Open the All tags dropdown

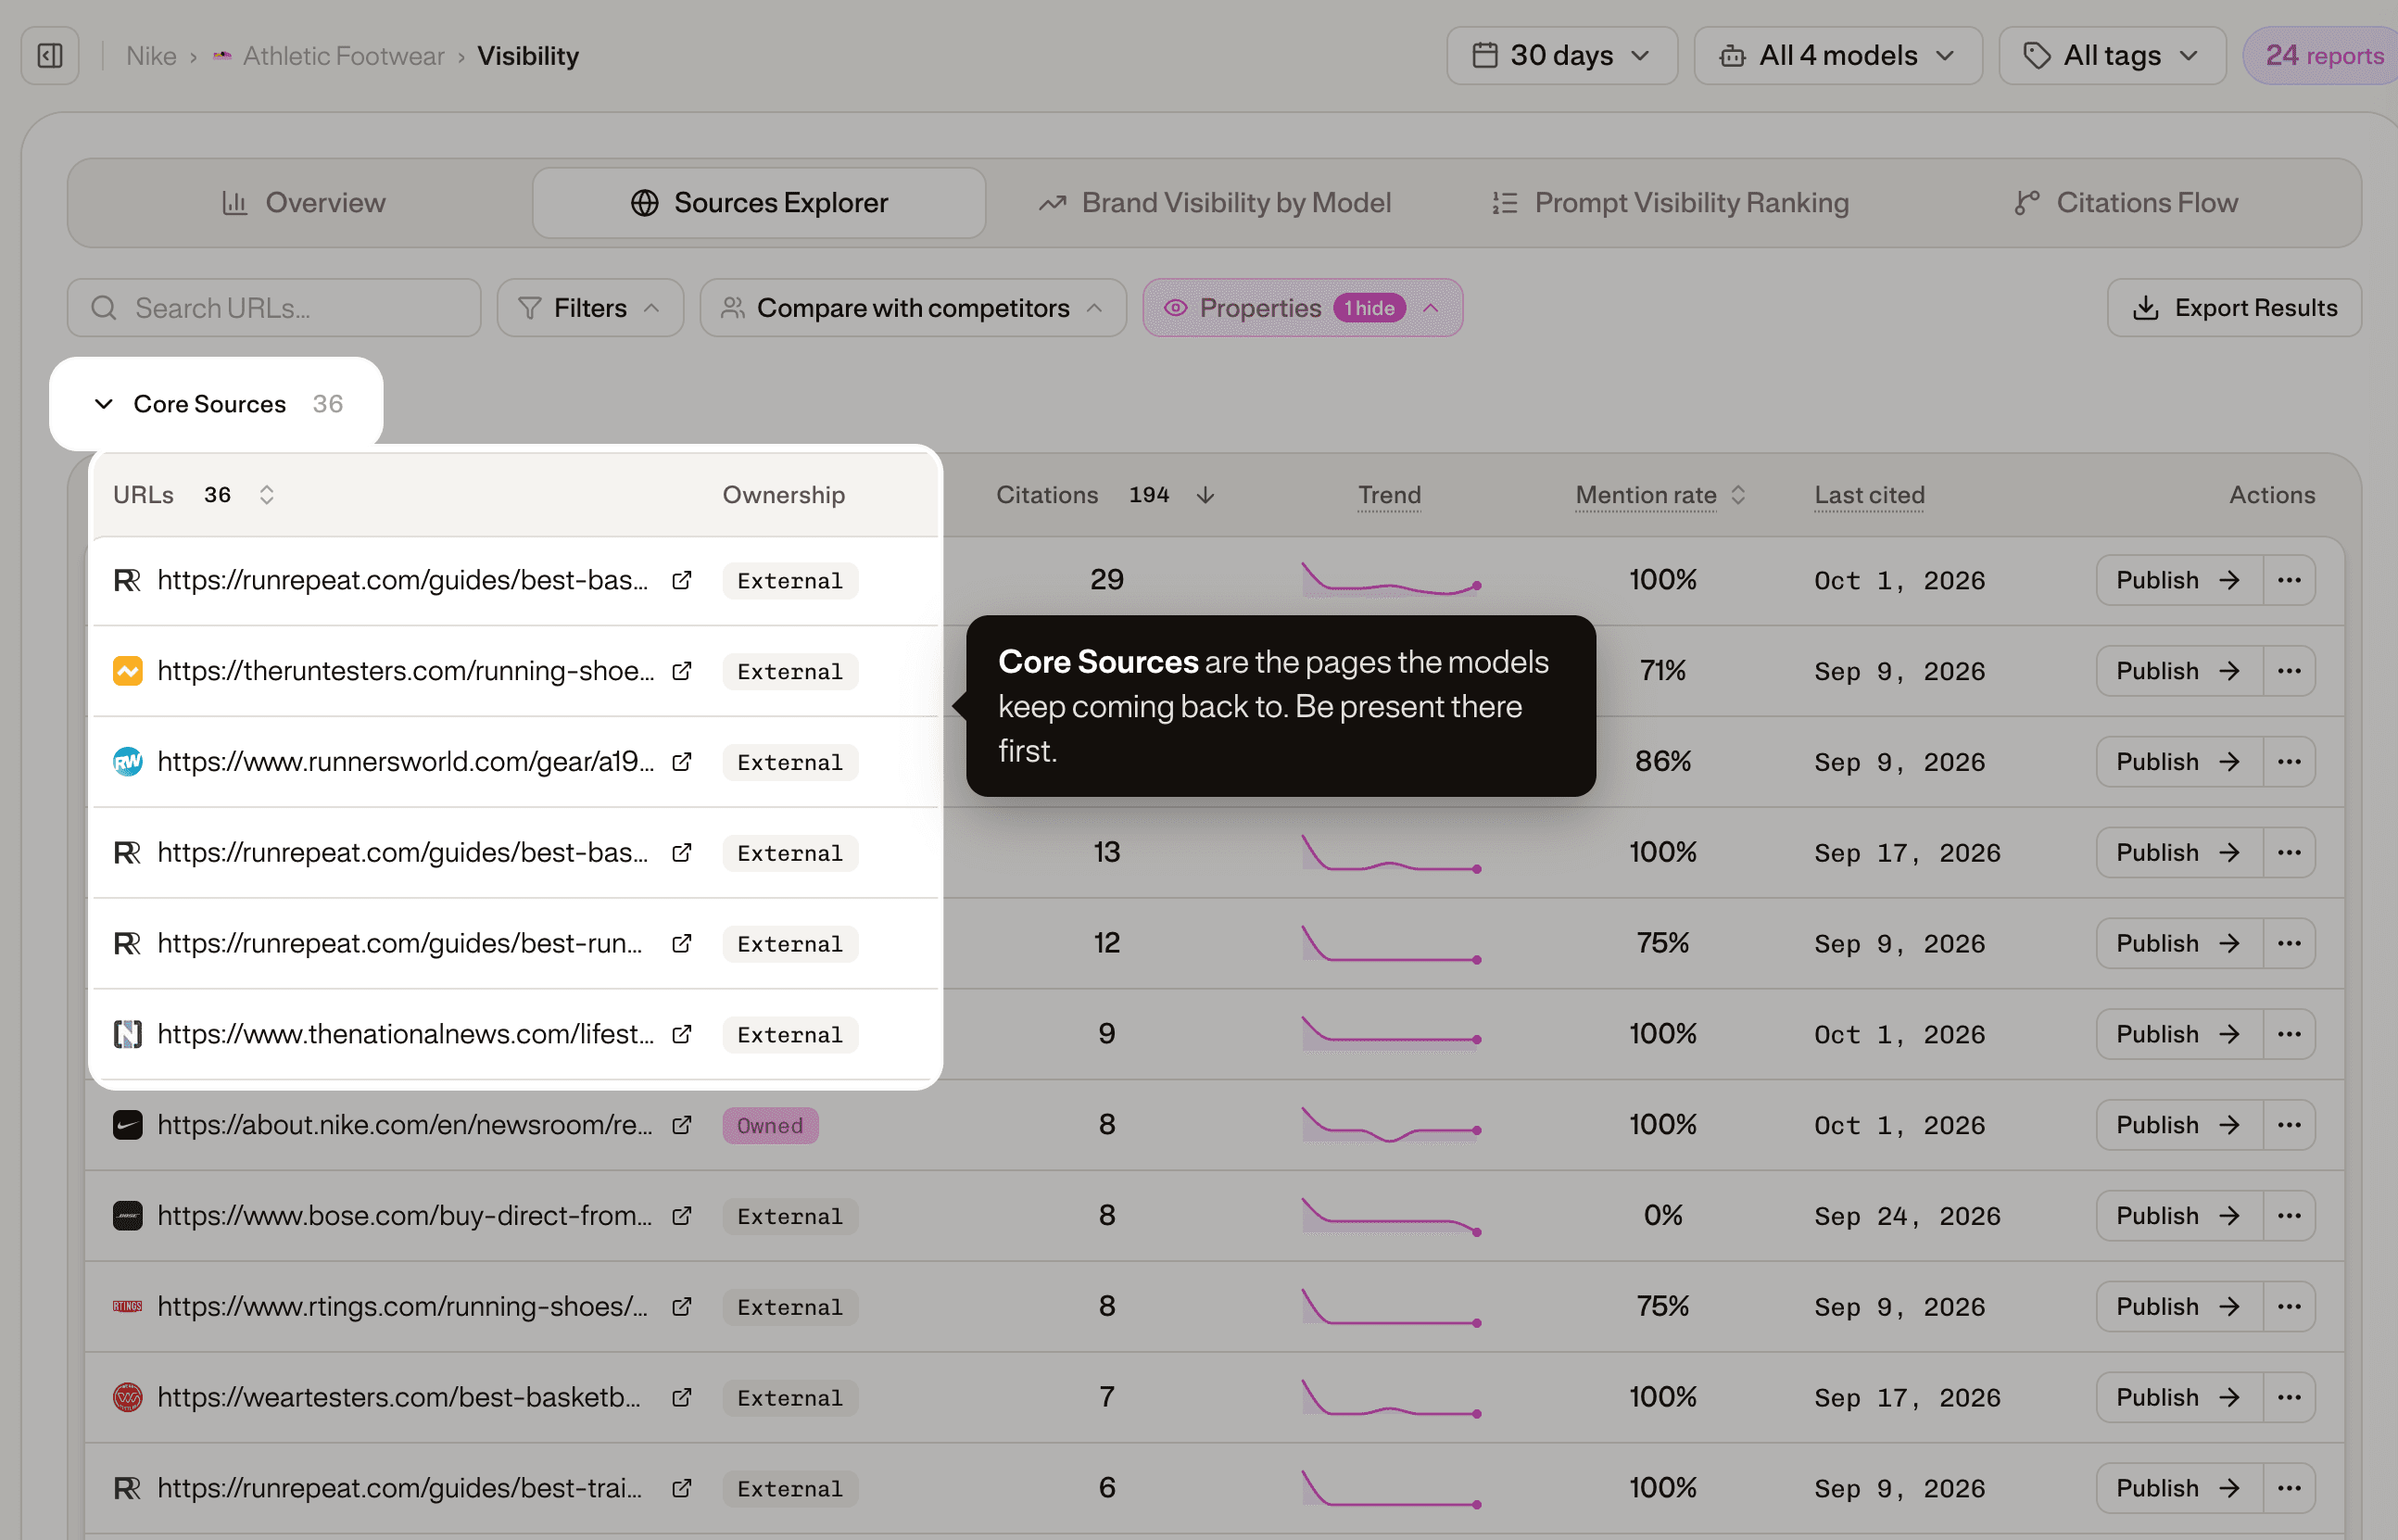point(2111,56)
